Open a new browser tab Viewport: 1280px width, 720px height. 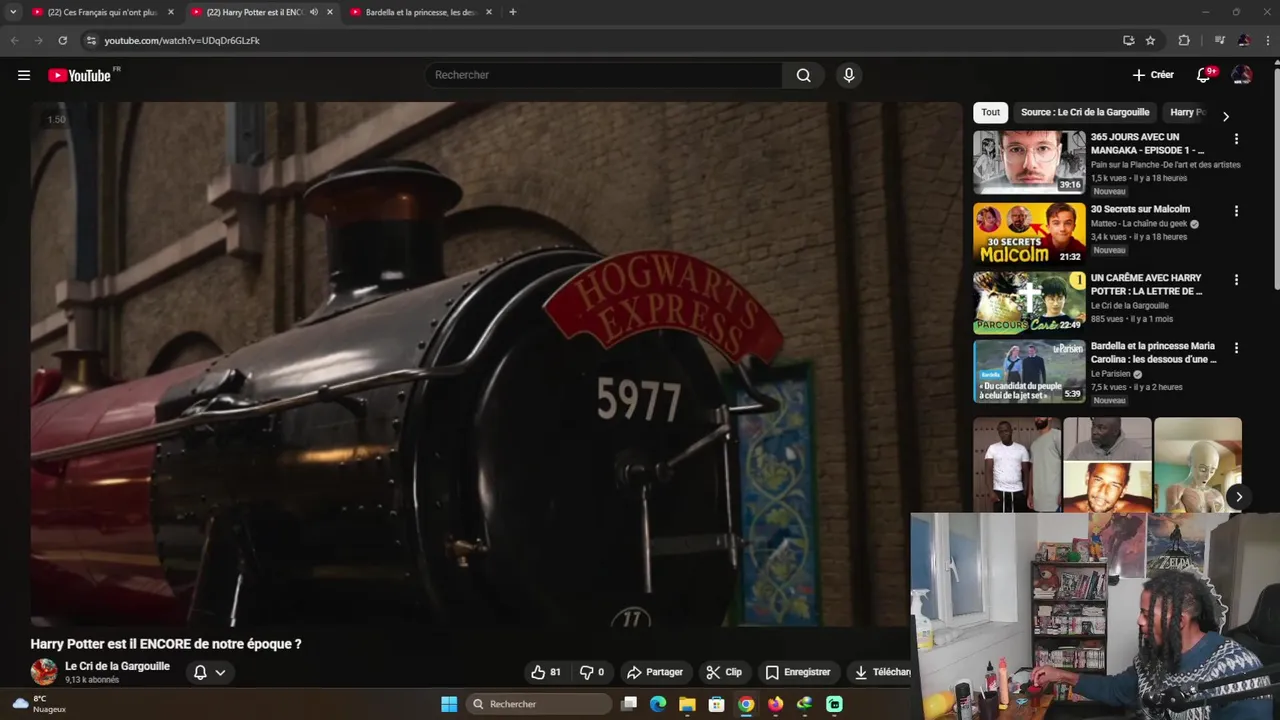[x=512, y=12]
